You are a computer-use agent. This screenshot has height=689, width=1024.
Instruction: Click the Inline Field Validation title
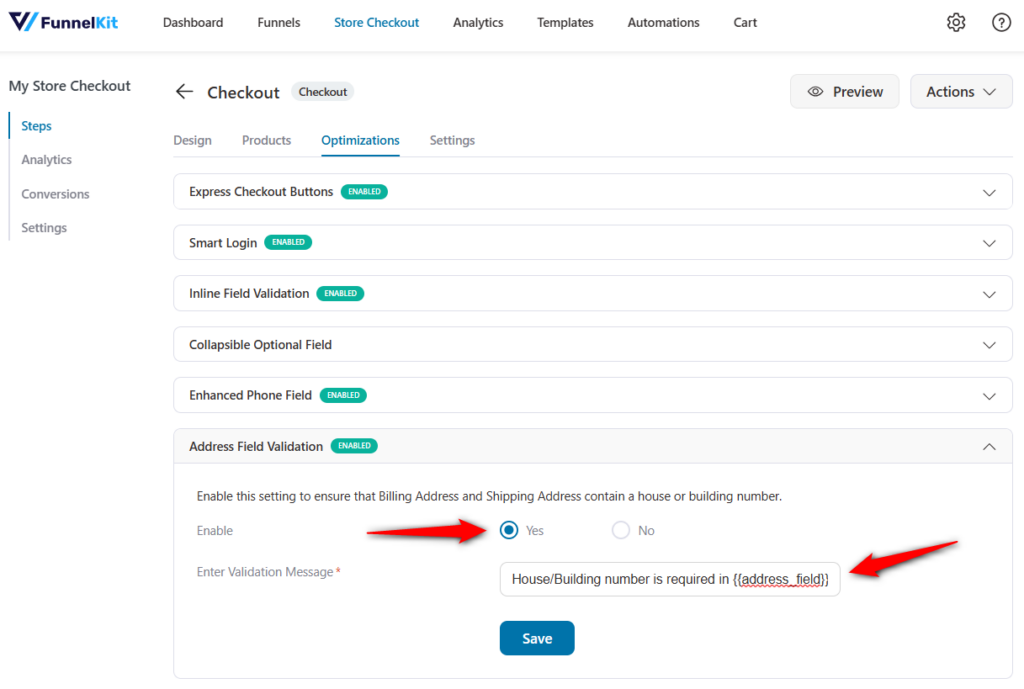[249, 293]
